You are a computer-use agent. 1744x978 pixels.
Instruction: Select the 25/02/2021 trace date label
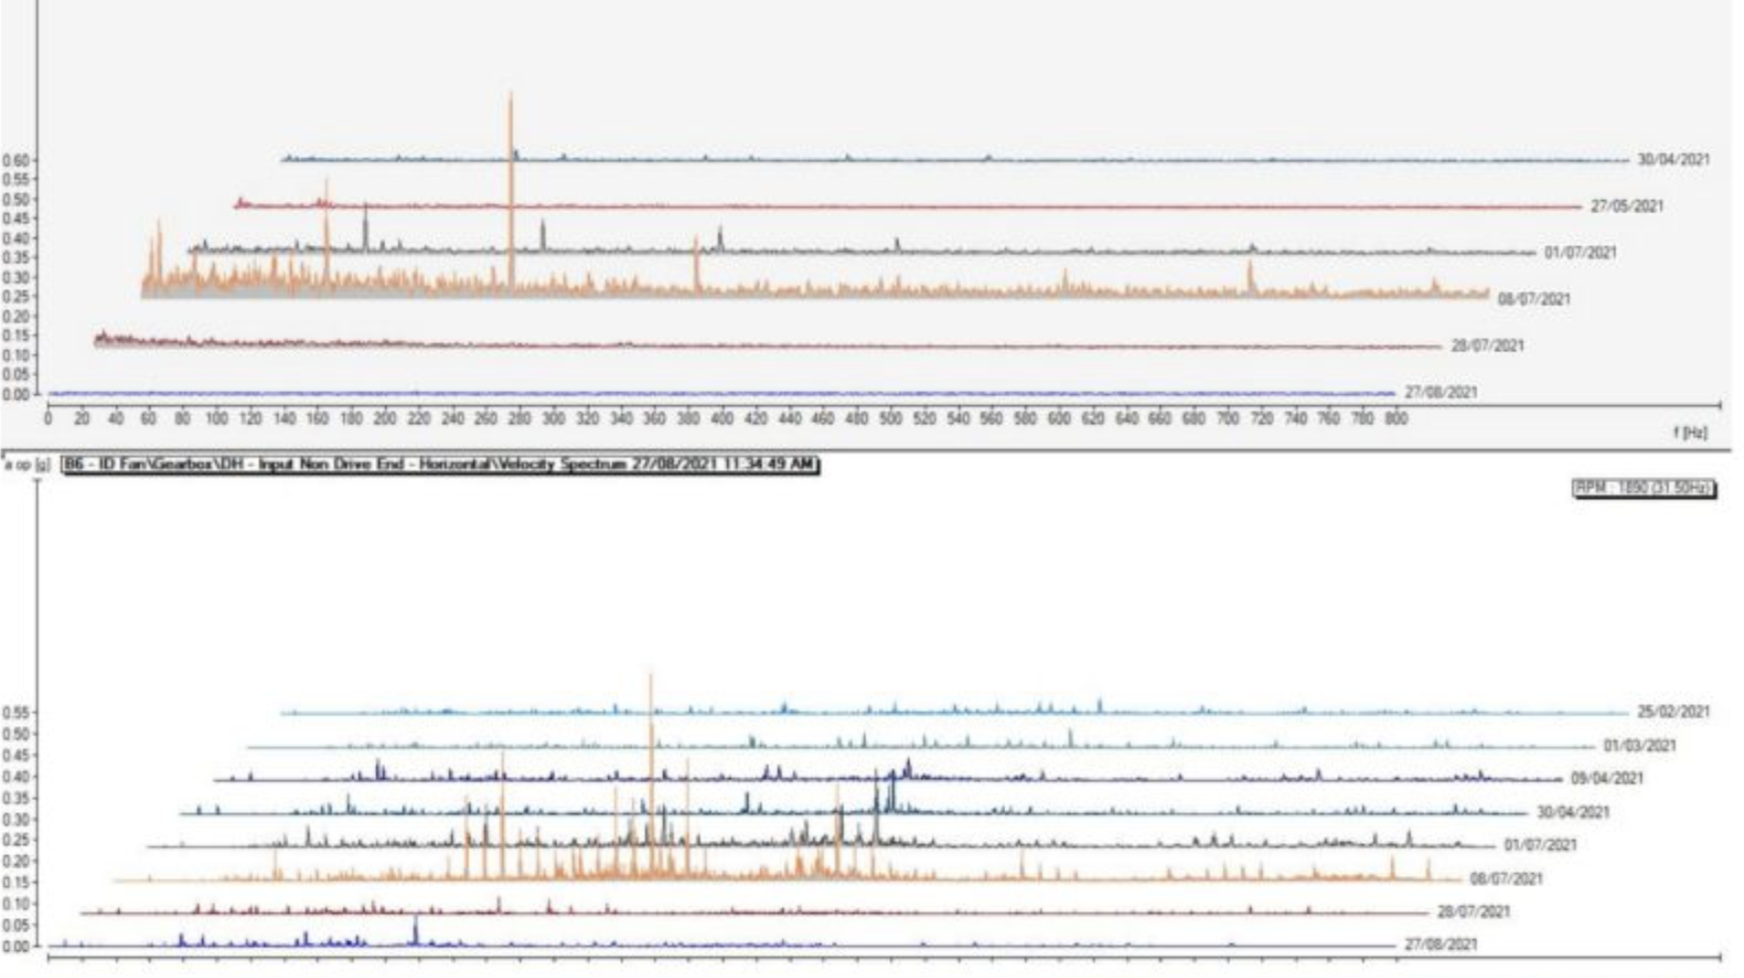1673,712
